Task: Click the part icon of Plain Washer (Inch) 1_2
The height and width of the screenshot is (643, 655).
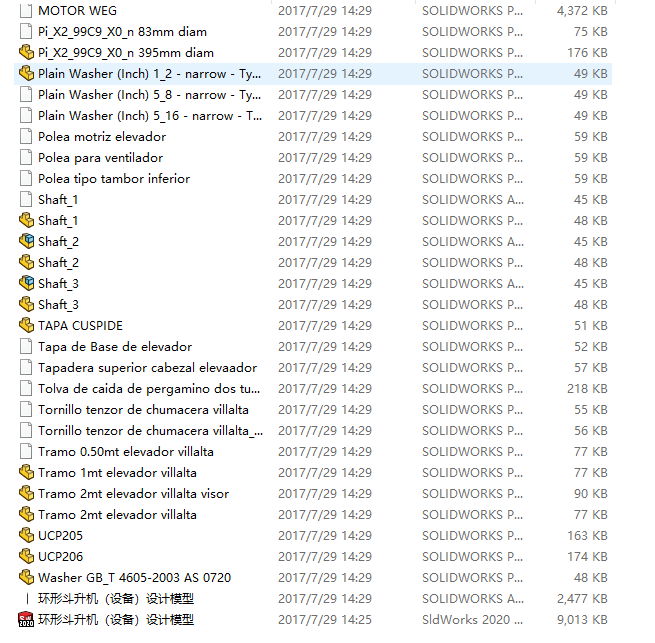Action: 26,74
